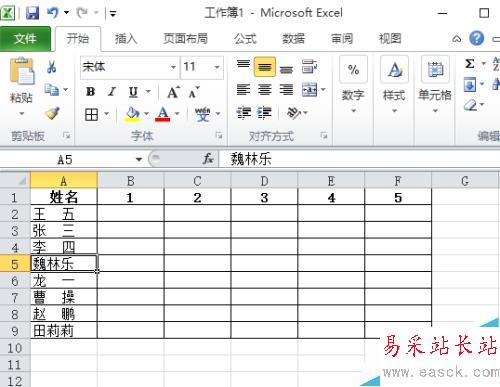Switch to the 页面布局 tab
The width and height of the screenshot is (500, 387).
186,39
